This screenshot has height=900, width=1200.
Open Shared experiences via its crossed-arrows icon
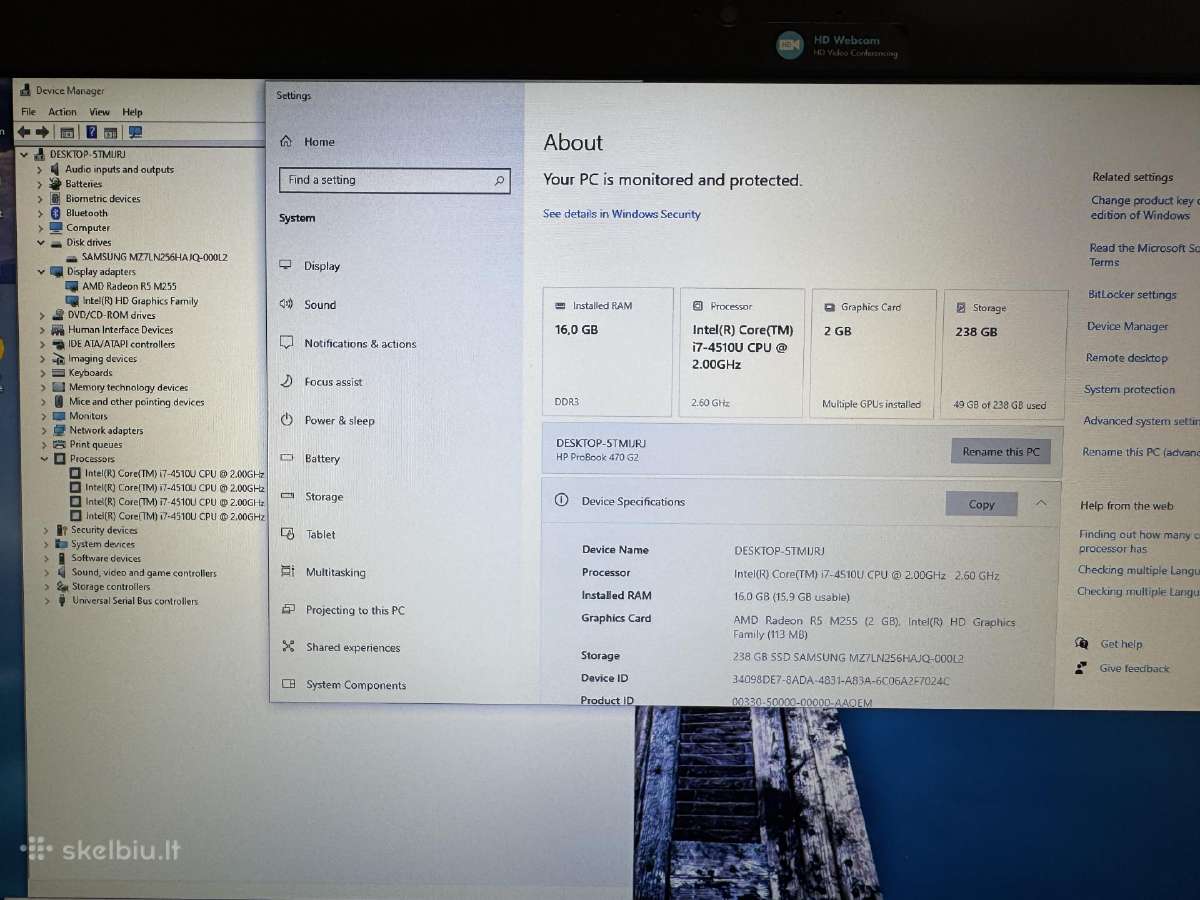coord(288,647)
